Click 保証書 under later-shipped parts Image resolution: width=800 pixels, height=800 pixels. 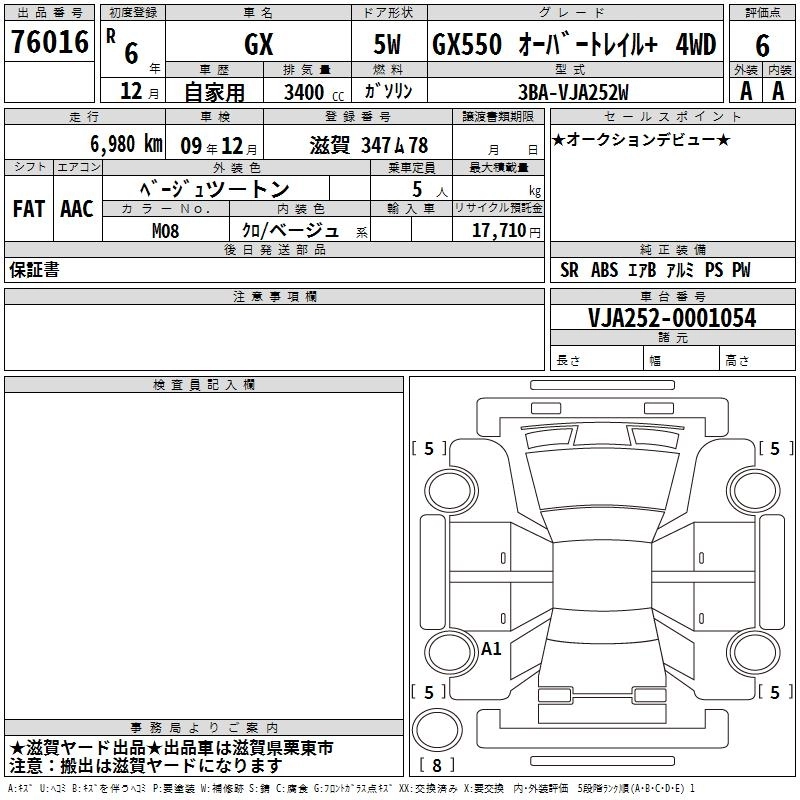point(34,270)
